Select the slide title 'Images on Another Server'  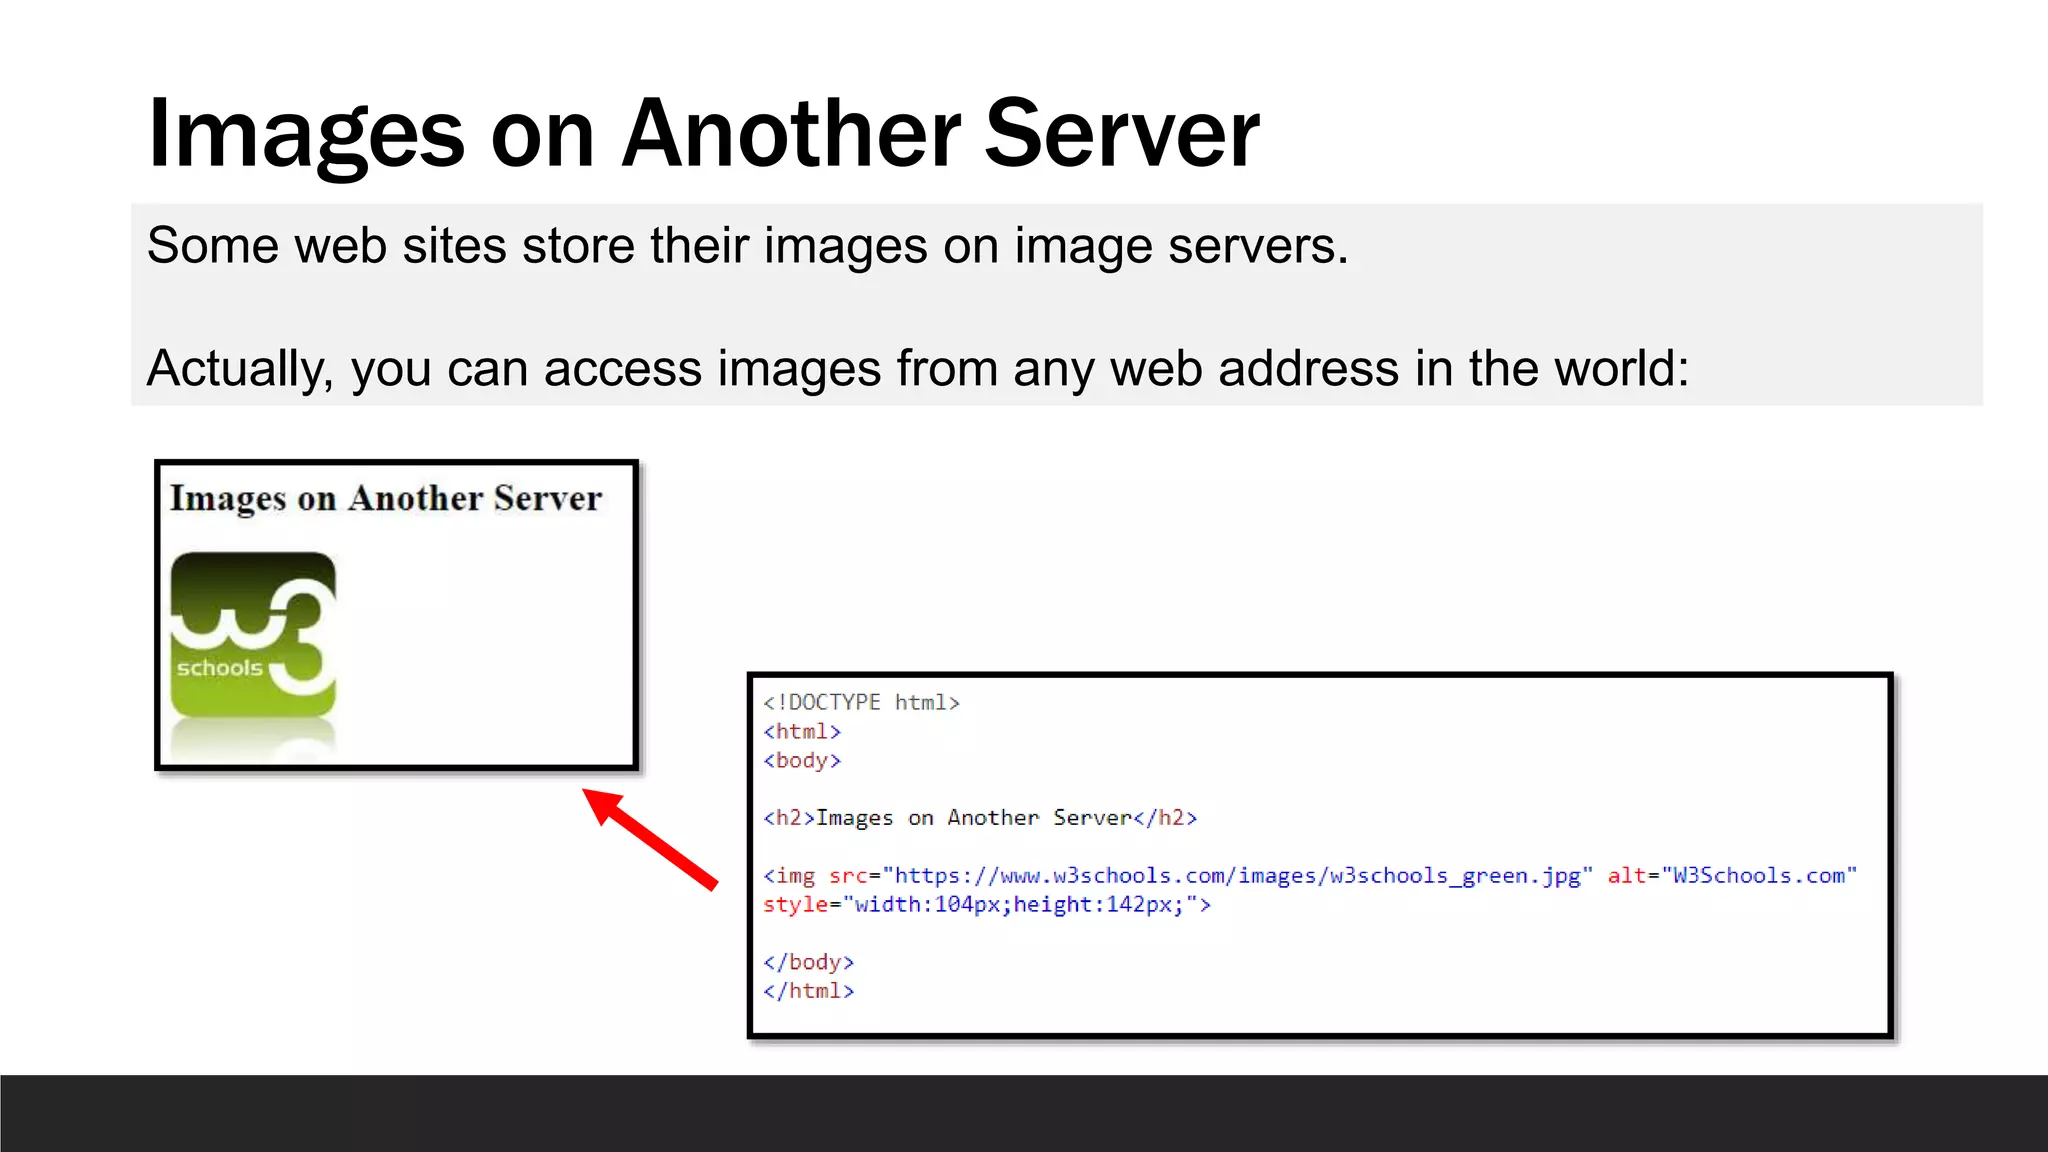[703, 133]
